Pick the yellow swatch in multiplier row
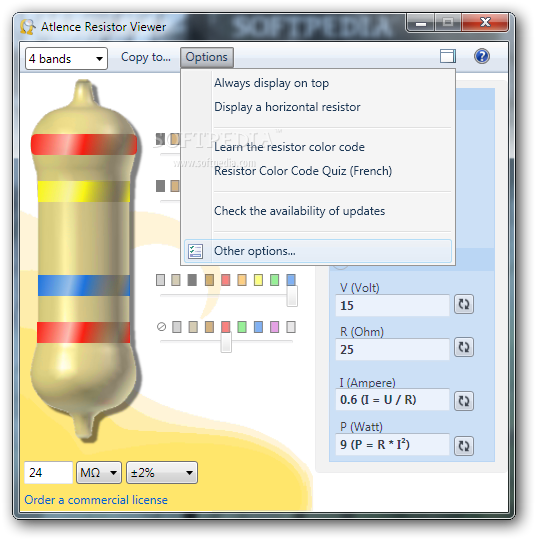Screen dimensions: 536x540 258,280
